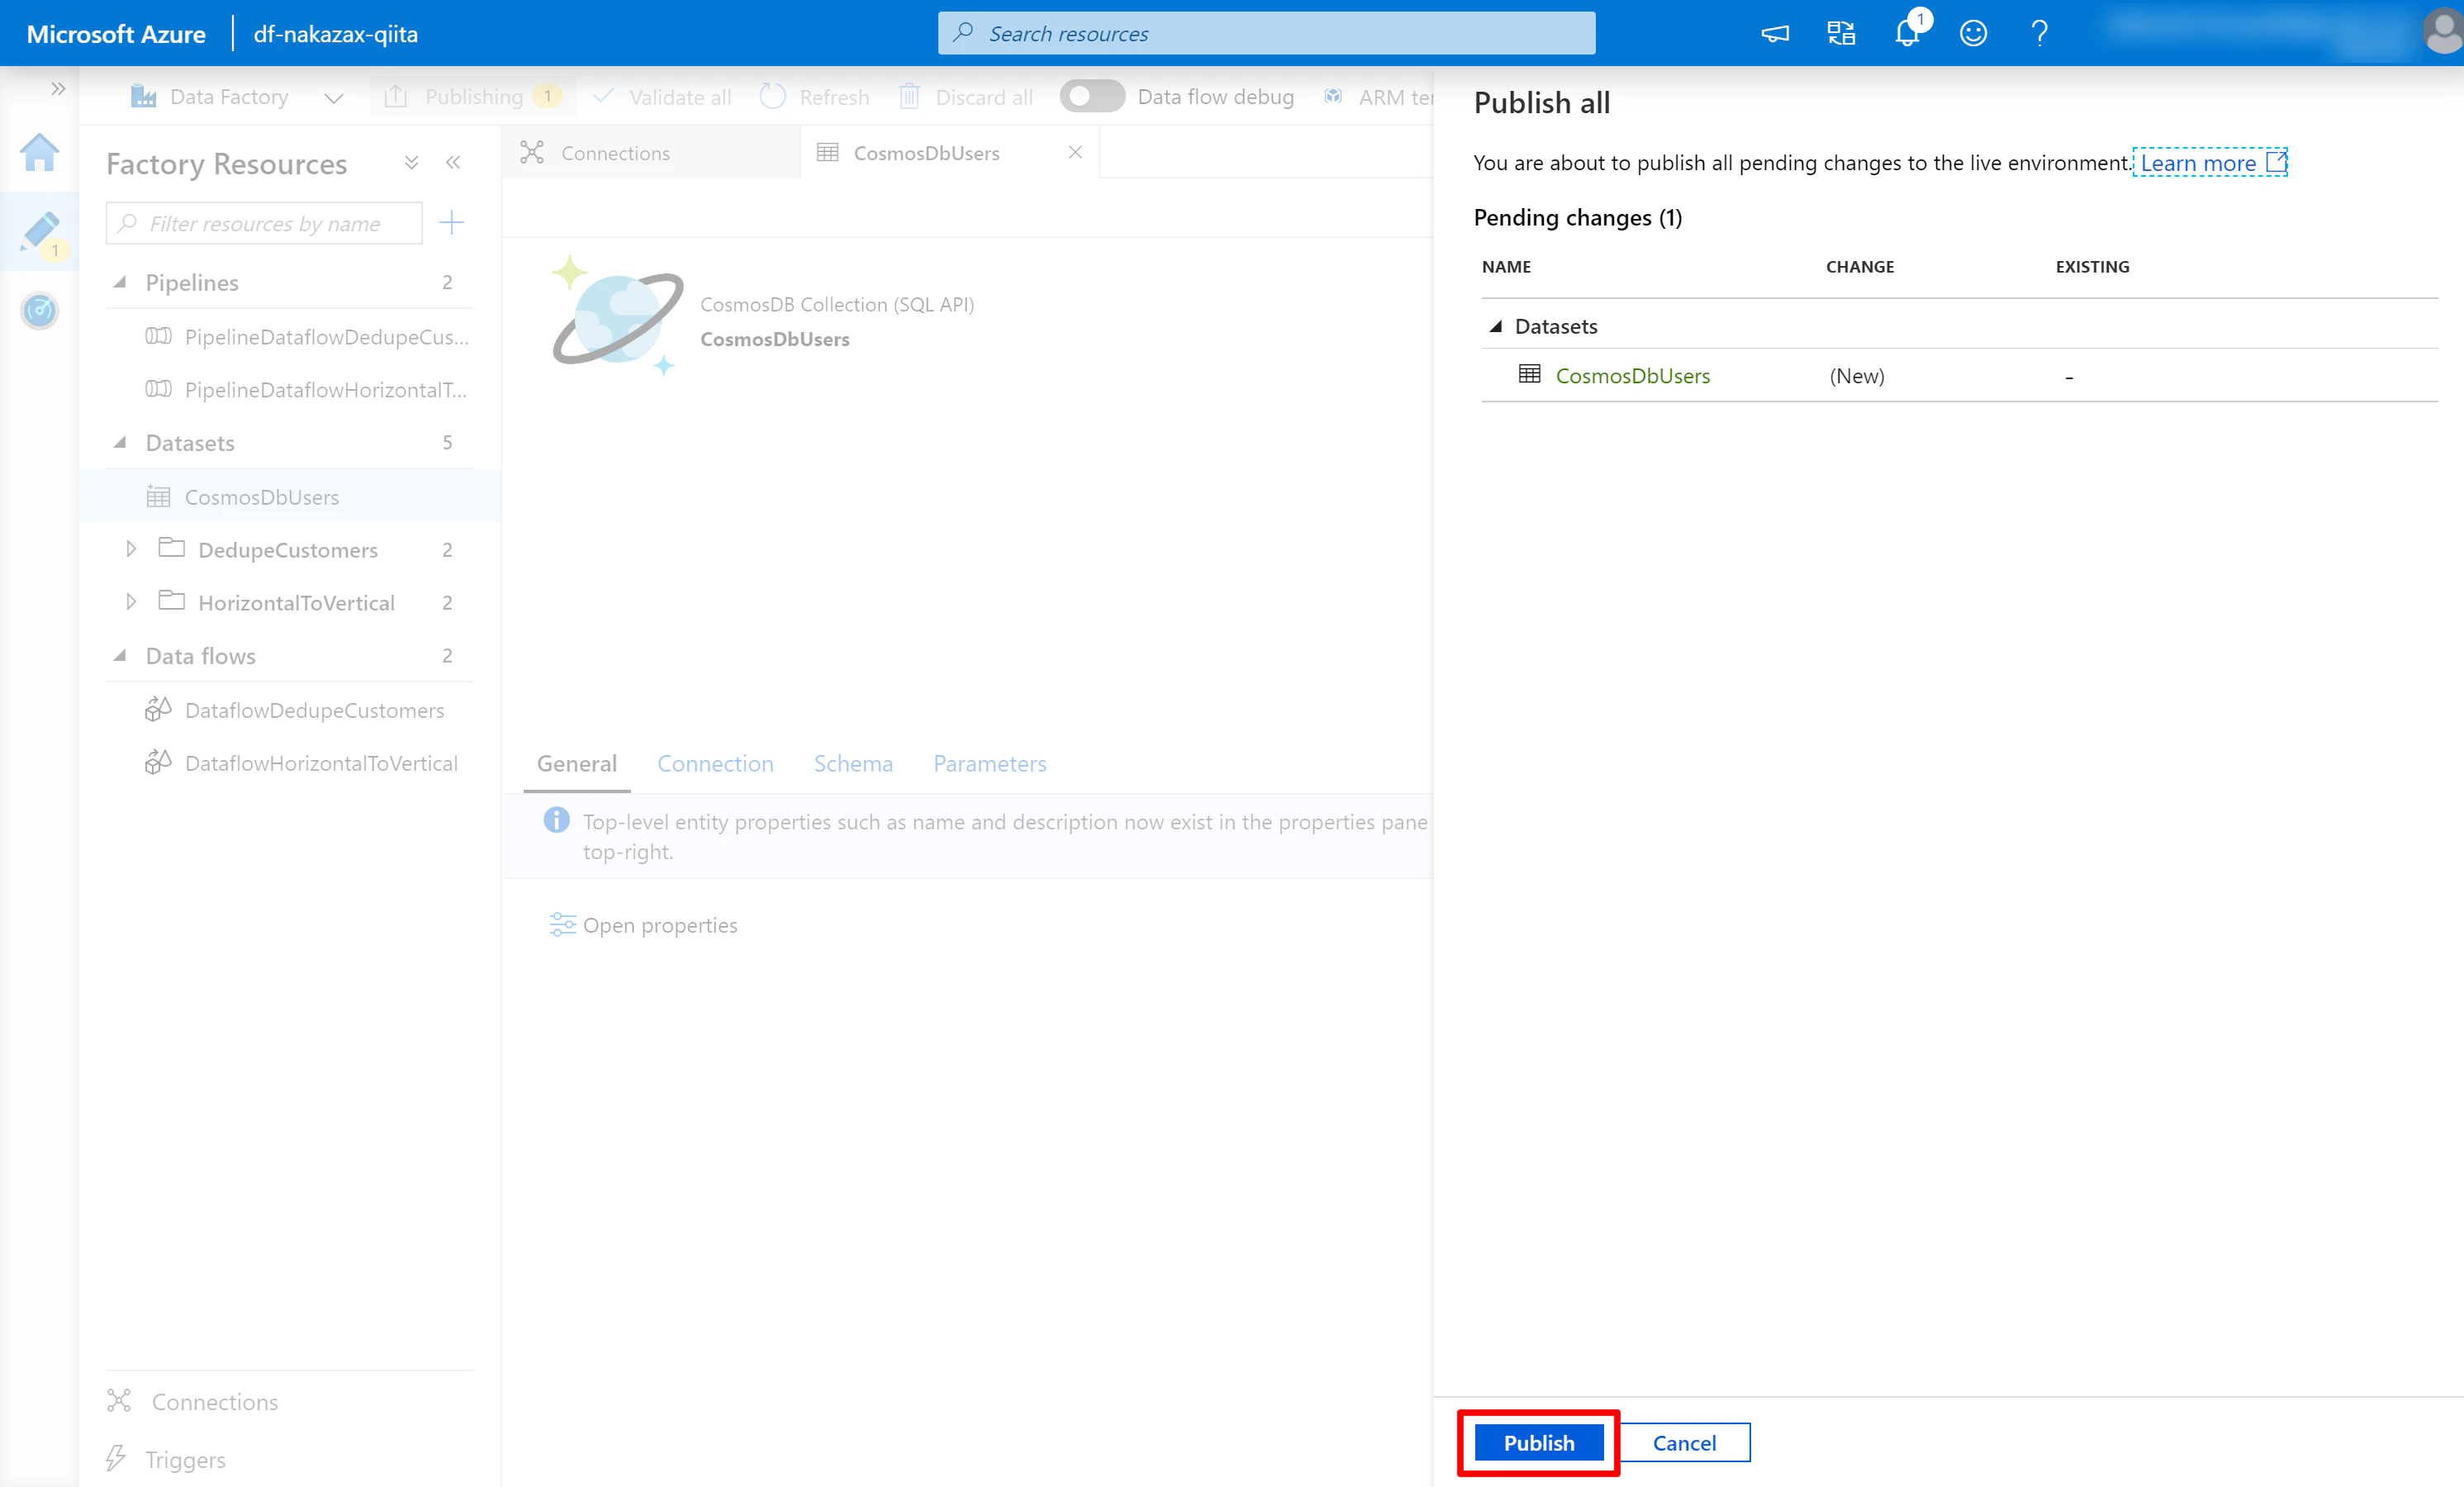The height and width of the screenshot is (1487, 2464).
Task: Open DataflowDedupeCustomers data flow
Action: 314,710
